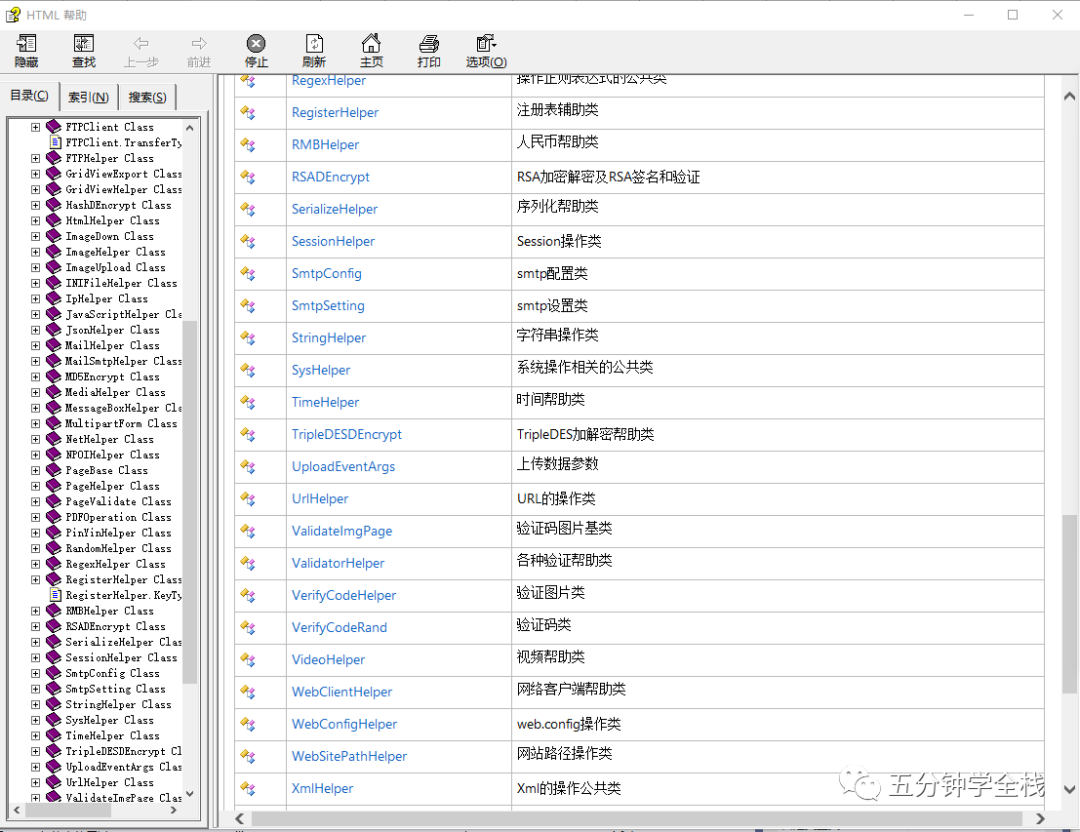
Task: Select JsonHelper Class in contents tree
Action: [x=112, y=330]
